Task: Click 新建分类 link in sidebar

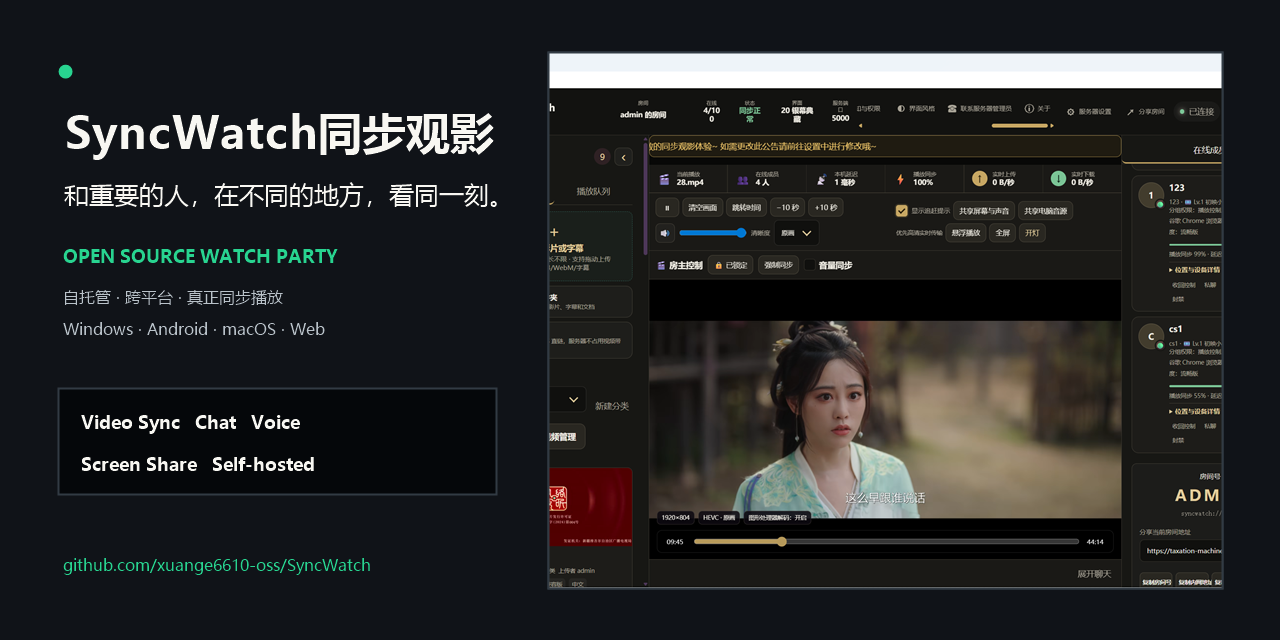Action: coord(612,405)
